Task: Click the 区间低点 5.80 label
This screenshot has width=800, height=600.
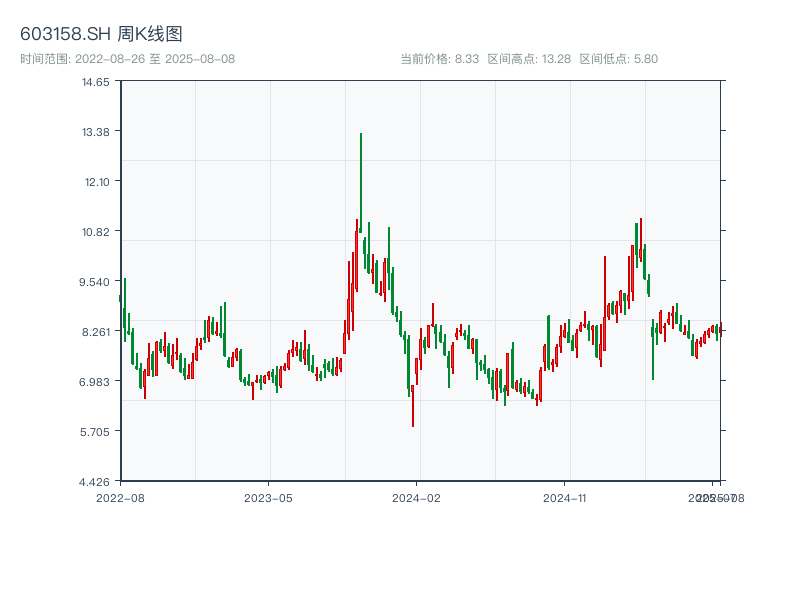Action: click(x=618, y=59)
